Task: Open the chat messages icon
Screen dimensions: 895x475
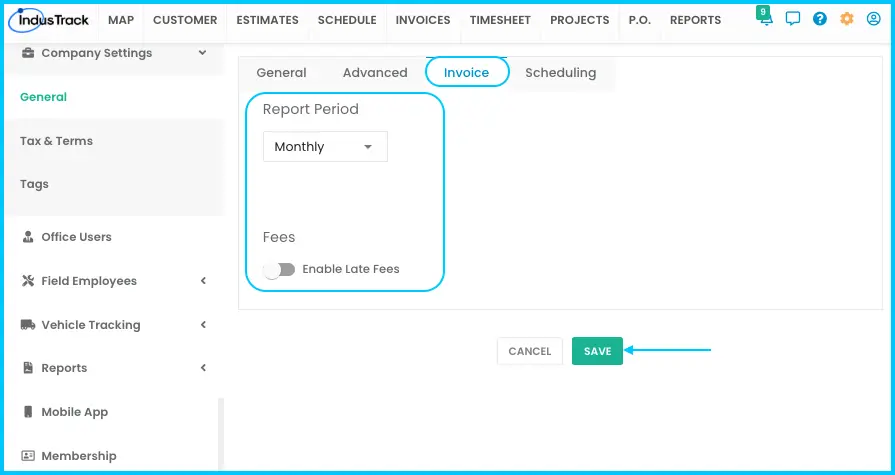Action: (792, 19)
